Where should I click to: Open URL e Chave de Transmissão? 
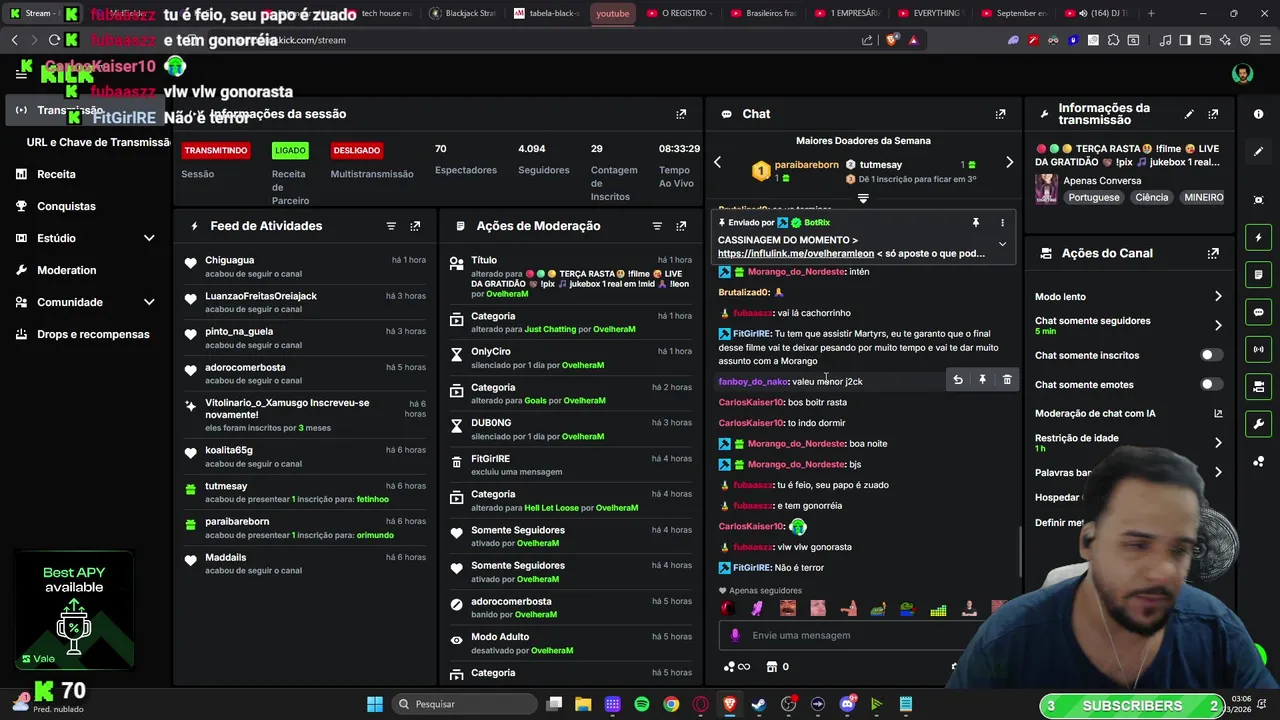click(98, 142)
